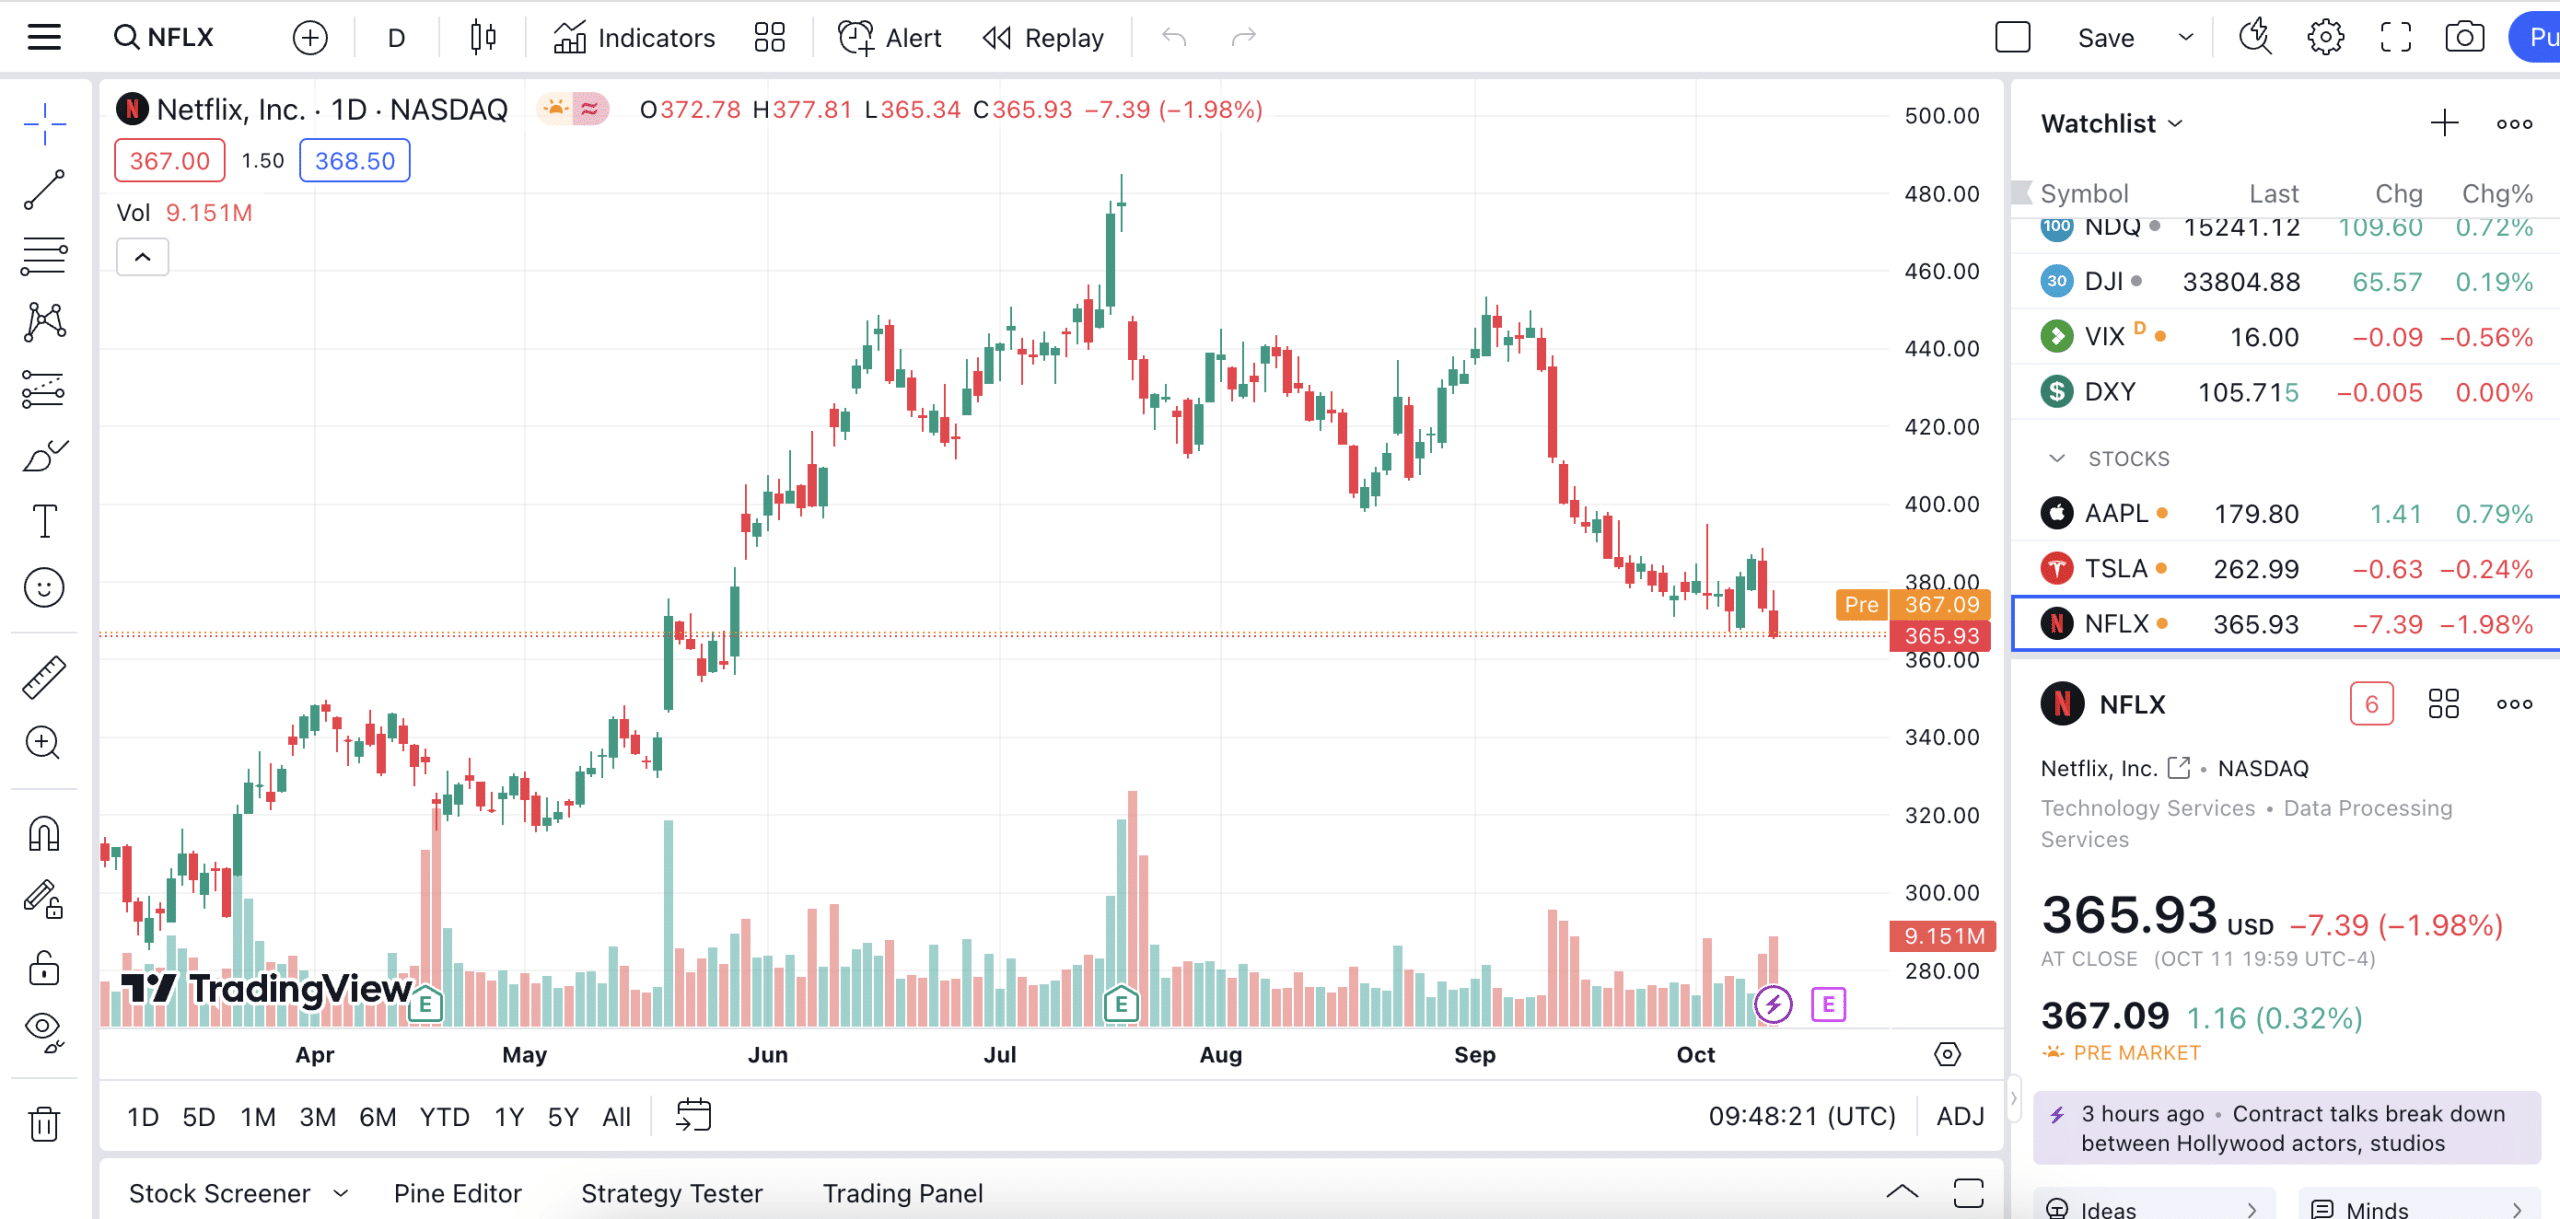Open the Fibonacci retracement tools
The image size is (2560, 1219).
44,256
